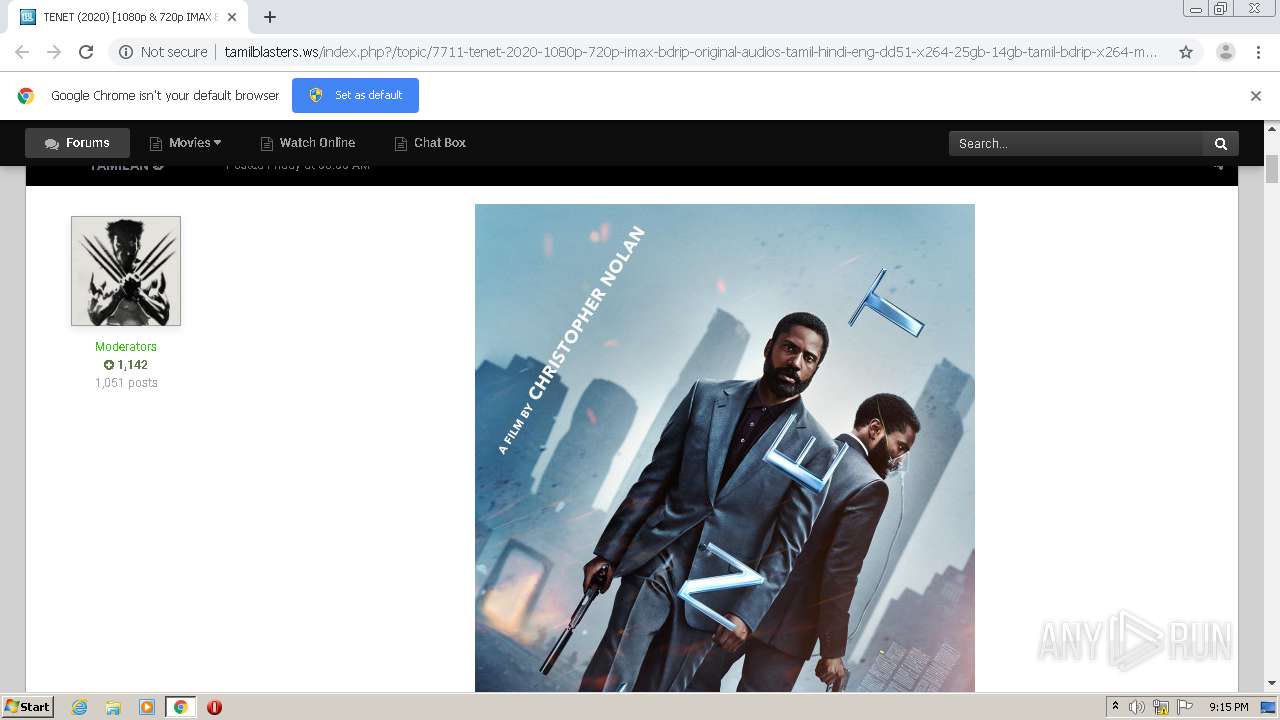Open the Forums menu item
Viewport: 1280px width, 720px height.
coord(77,143)
